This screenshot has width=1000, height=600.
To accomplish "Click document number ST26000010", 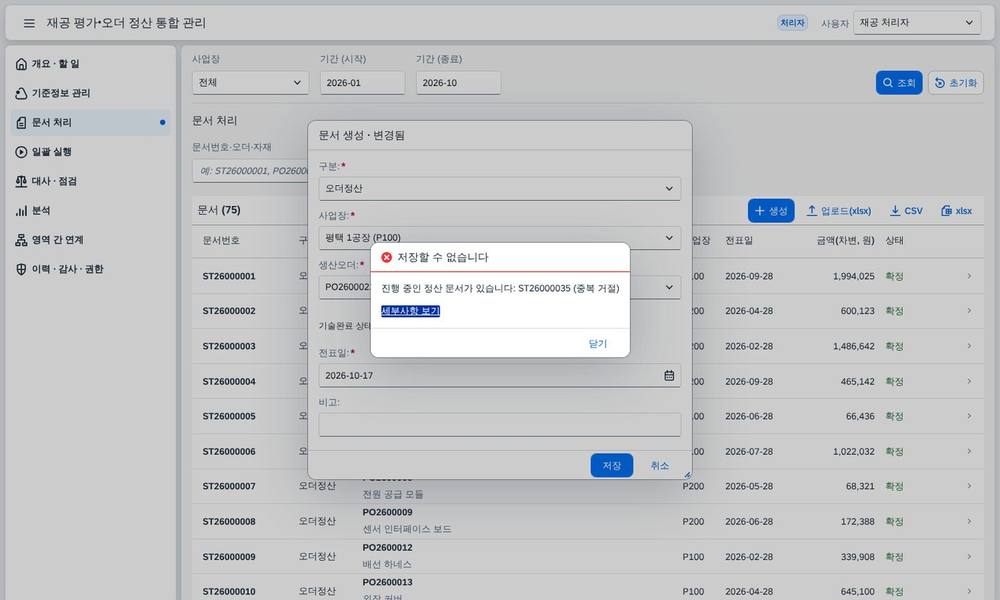I will (x=229, y=591).
